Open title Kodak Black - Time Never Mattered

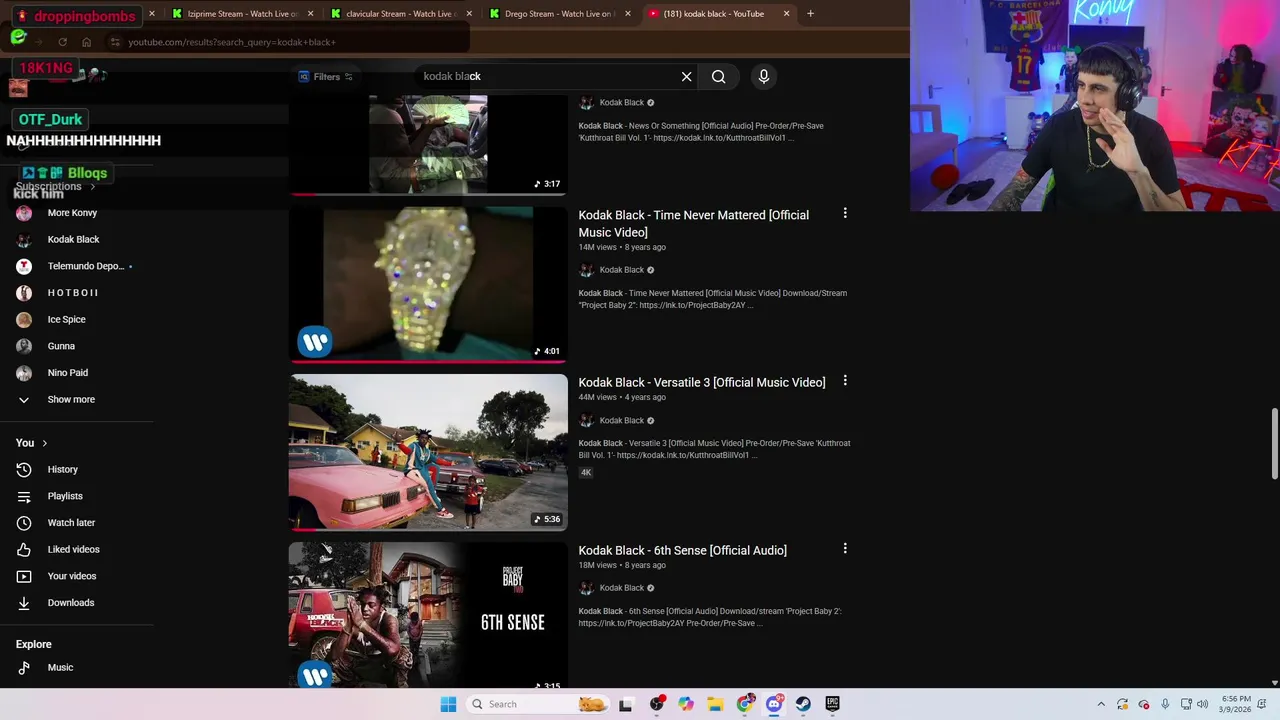(693, 223)
